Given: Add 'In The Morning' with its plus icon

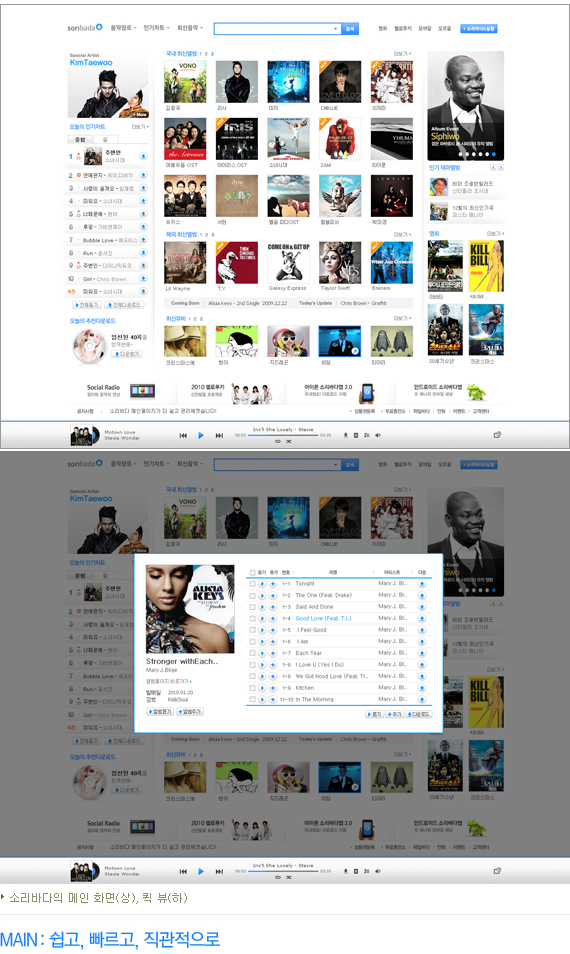Looking at the screenshot, I should 273,699.
